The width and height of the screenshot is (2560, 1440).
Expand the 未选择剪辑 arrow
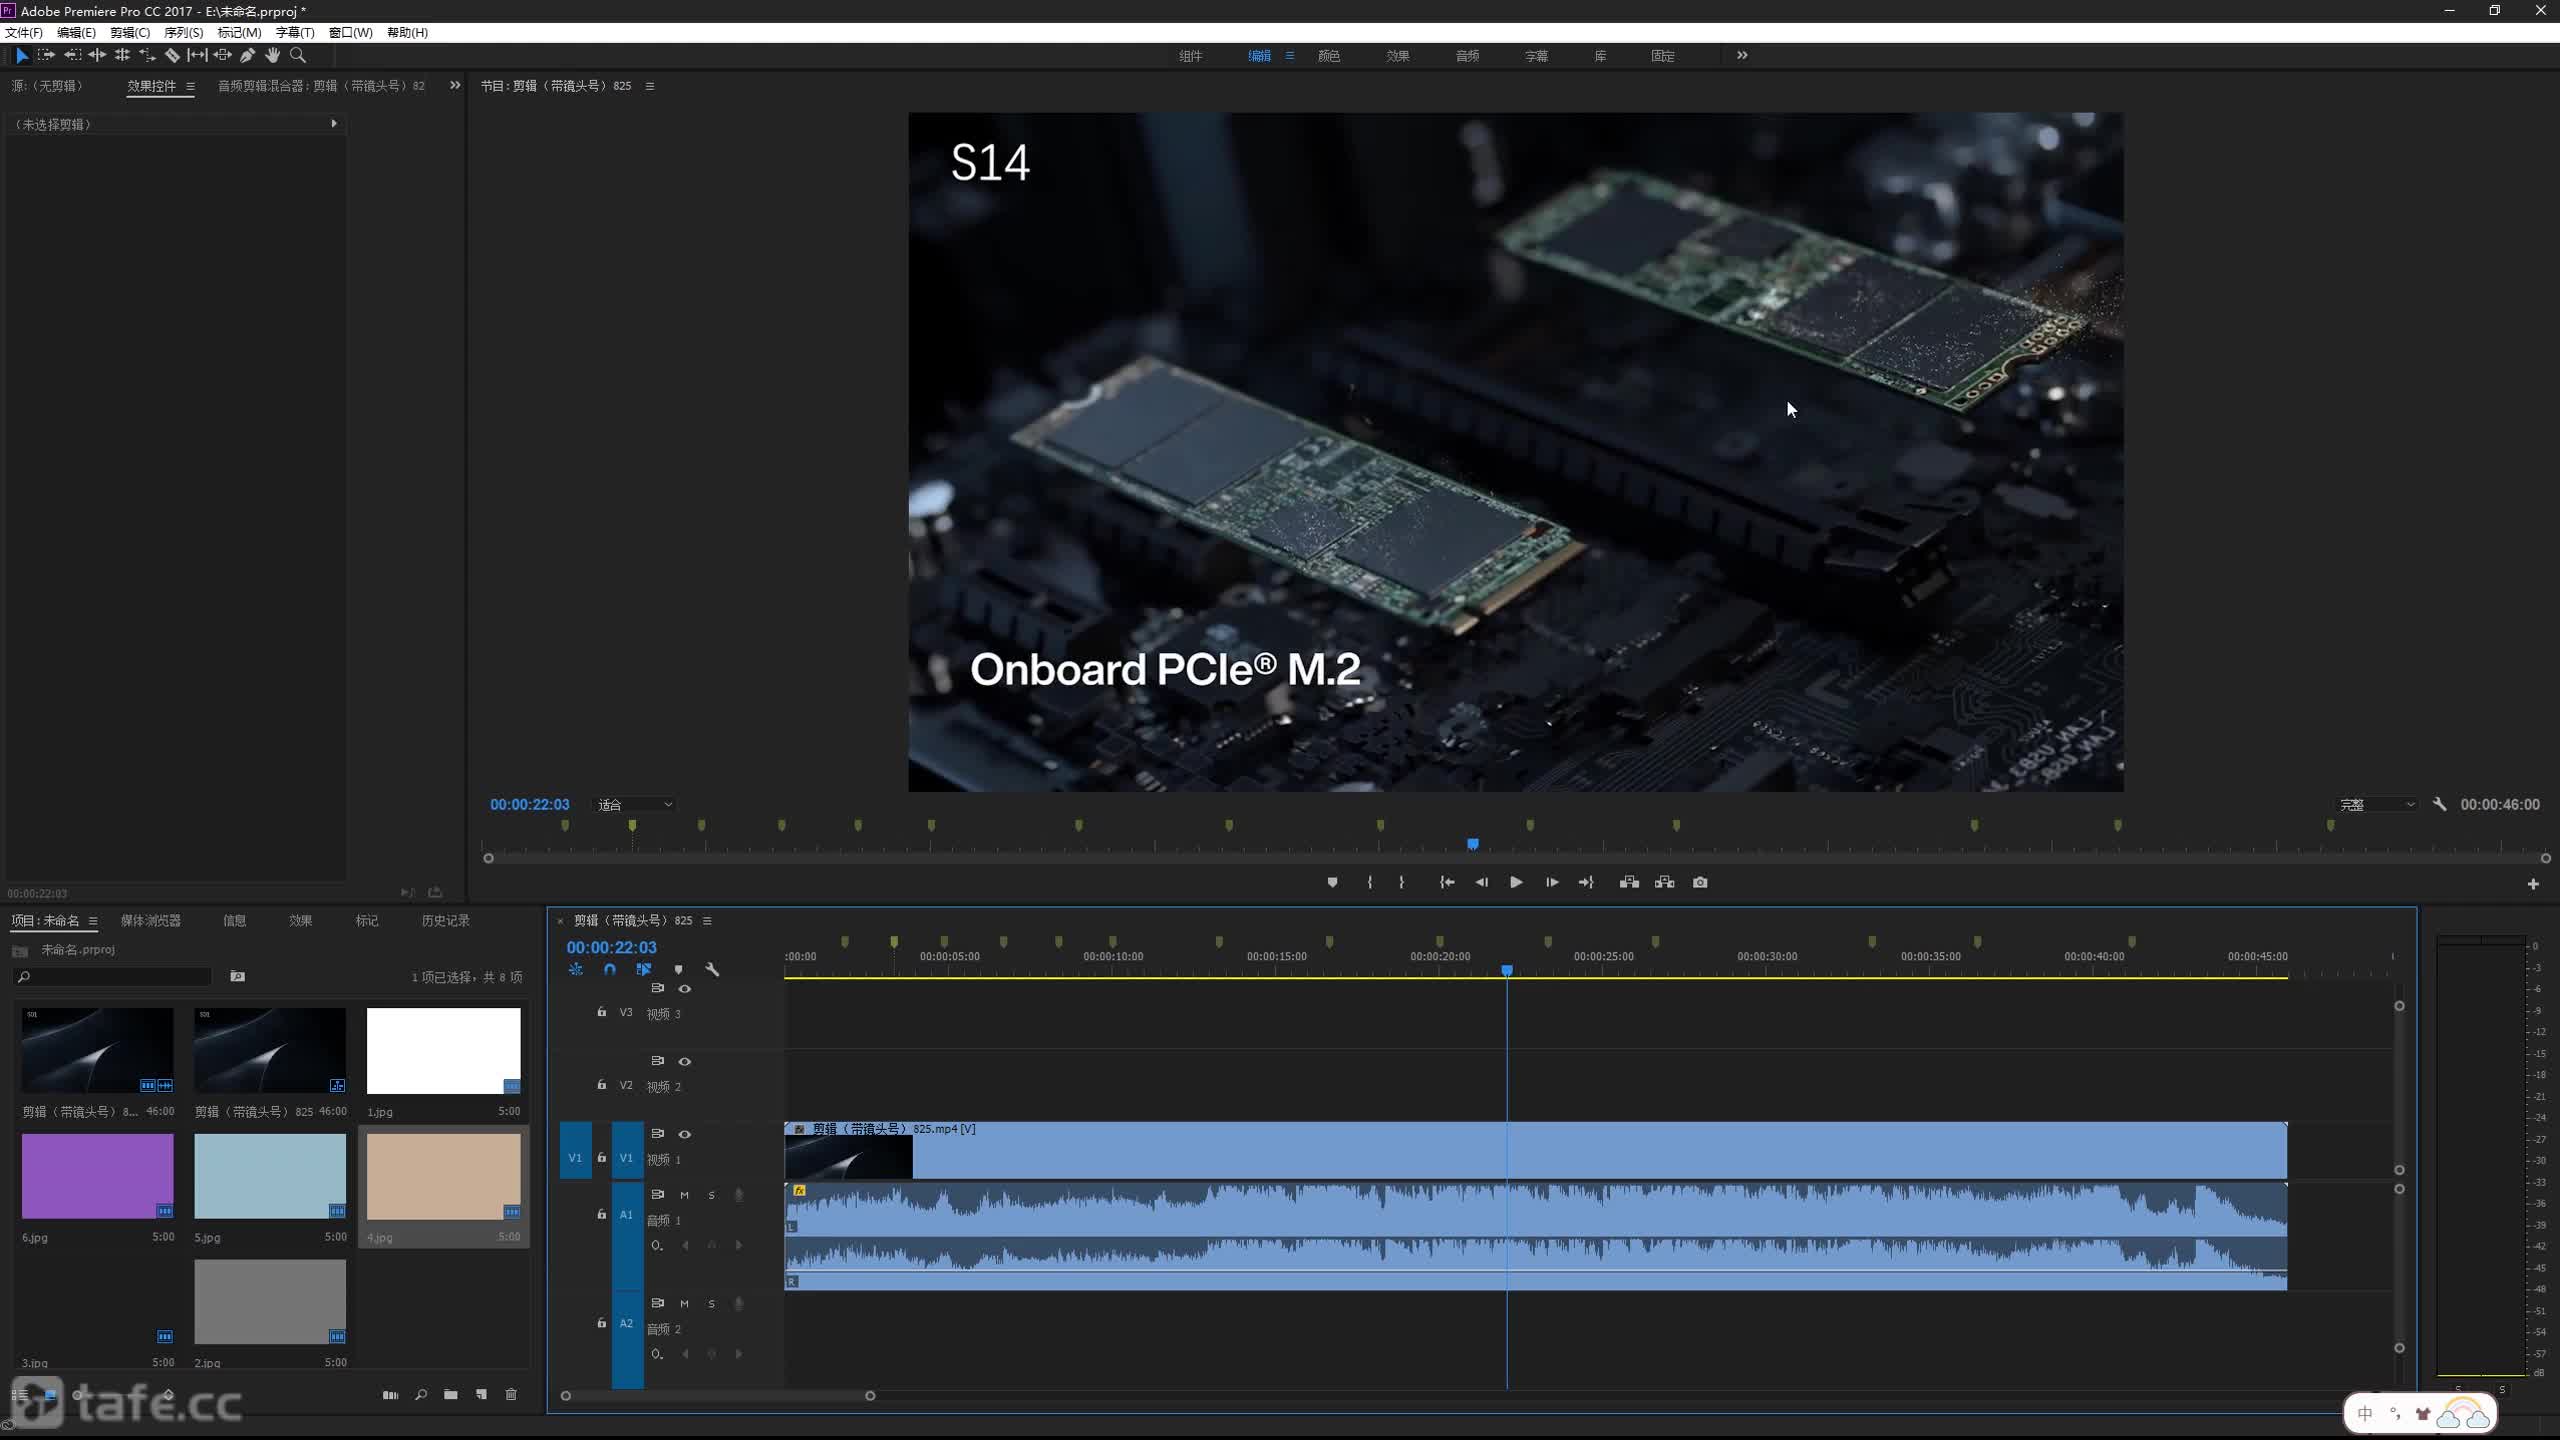(334, 124)
